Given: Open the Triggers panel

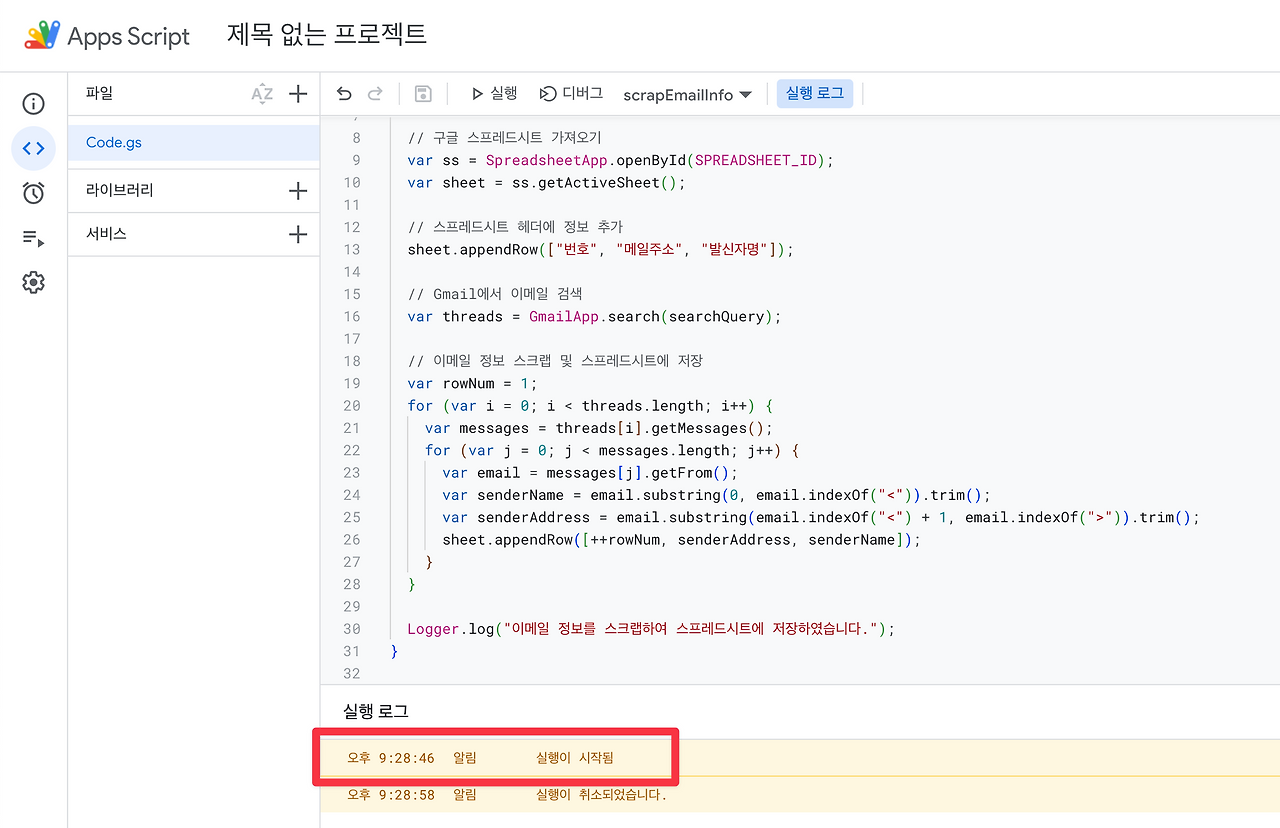Looking at the screenshot, I should pyautogui.click(x=33, y=193).
